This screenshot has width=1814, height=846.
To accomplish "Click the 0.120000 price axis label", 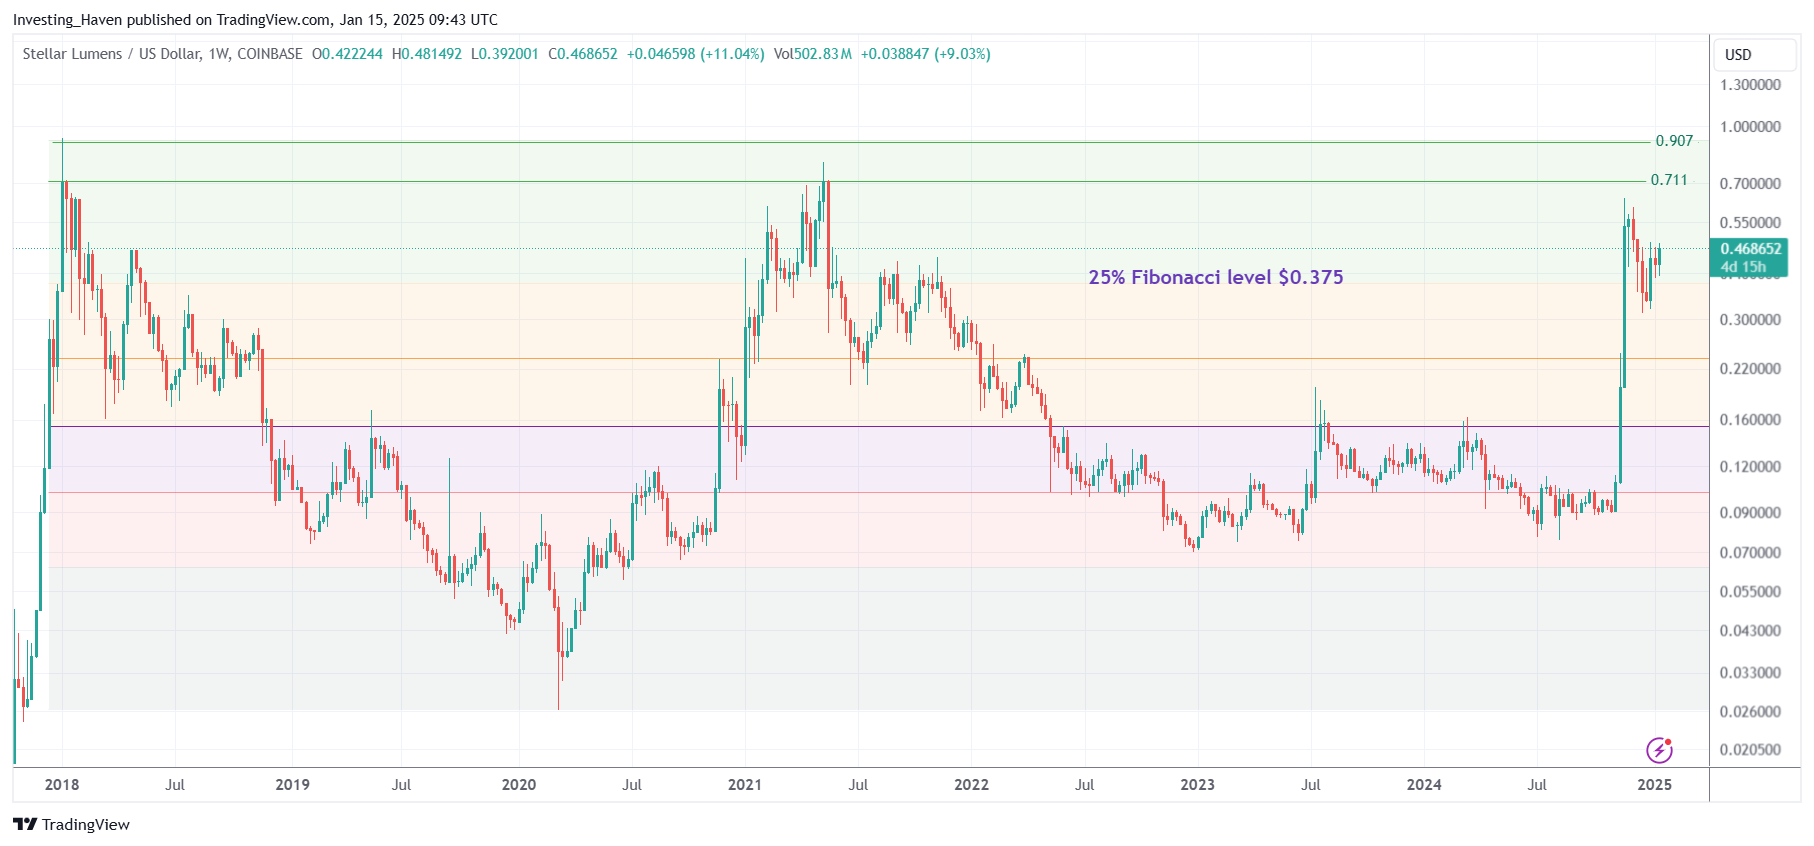I will [1750, 467].
